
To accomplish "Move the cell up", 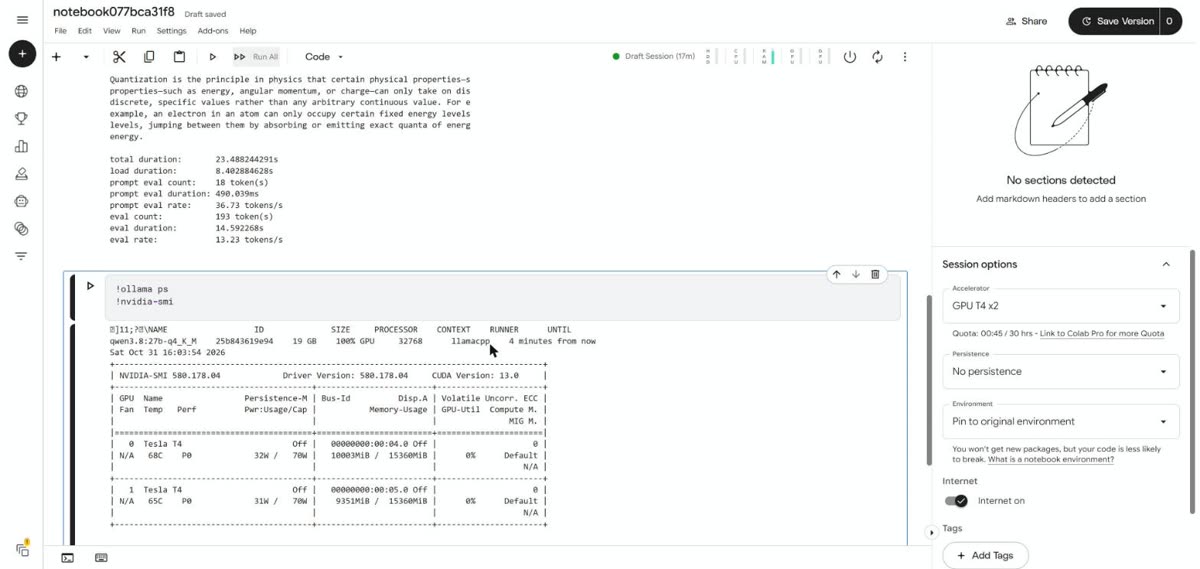I will pos(836,274).
